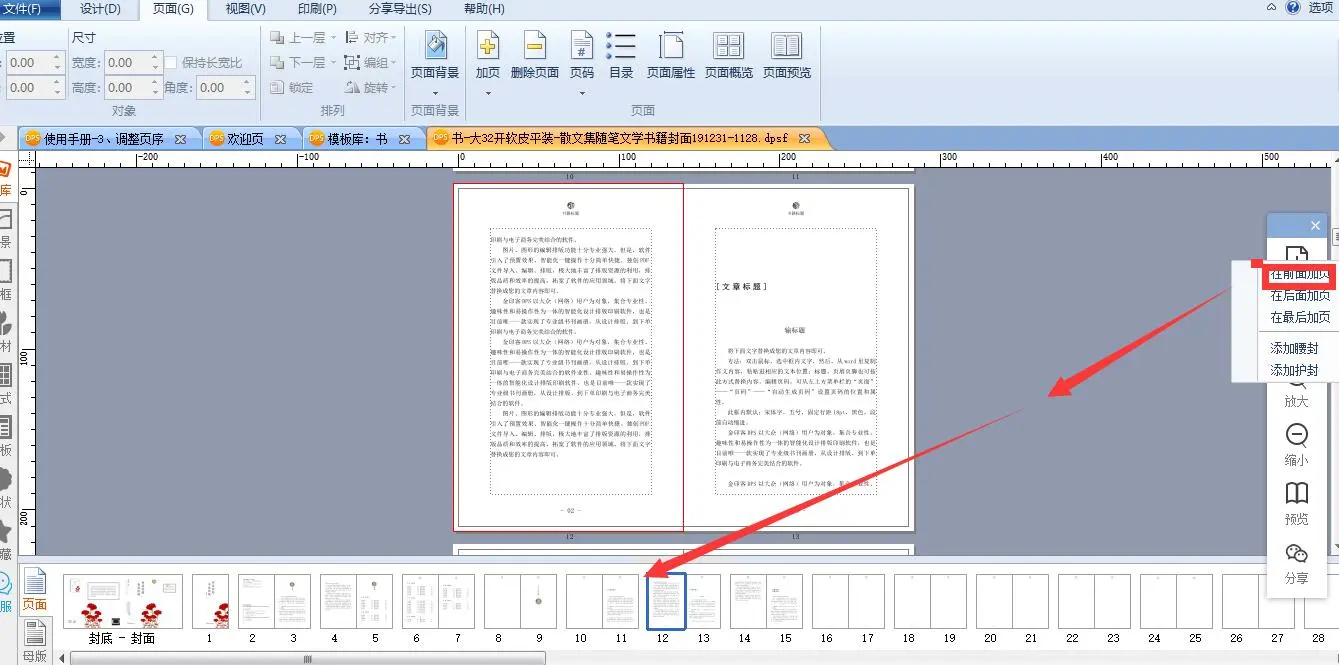Increase 宽度 width with up stepper
The image size is (1339, 665).
155,57
